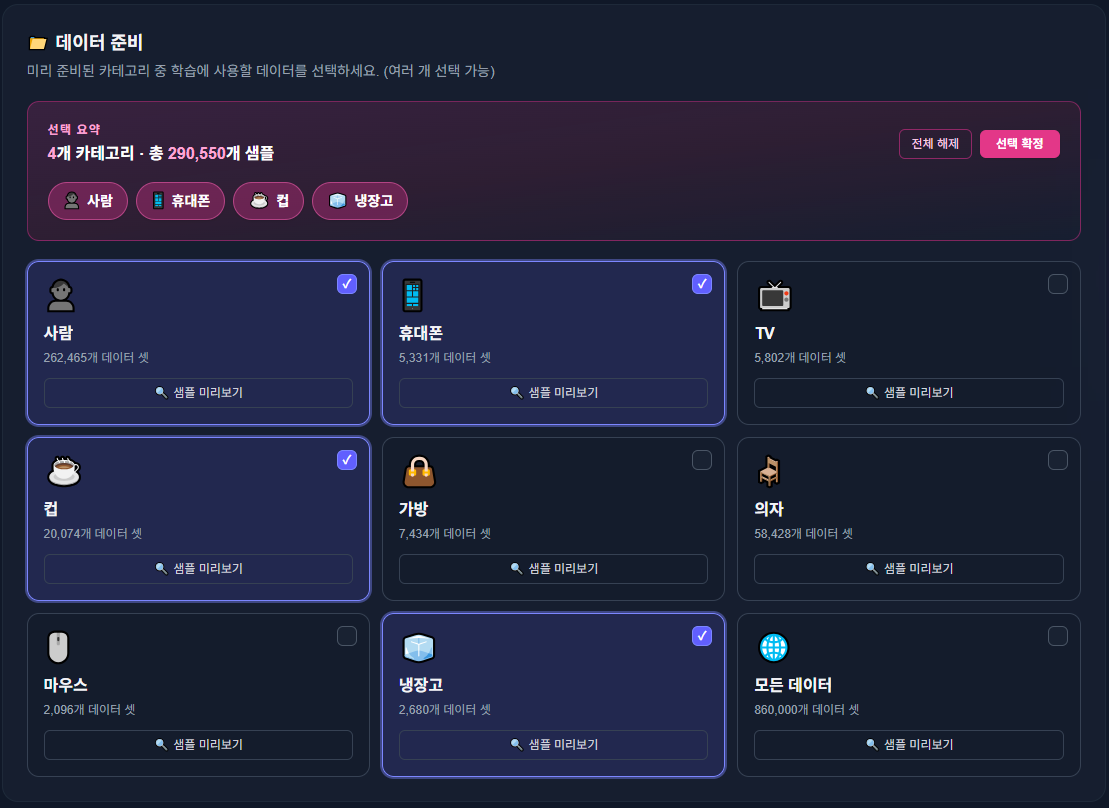Click the folder icon beside 데이터 준비 title
Image resolution: width=1109 pixels, height=808 pixels.
pos(37,43)
